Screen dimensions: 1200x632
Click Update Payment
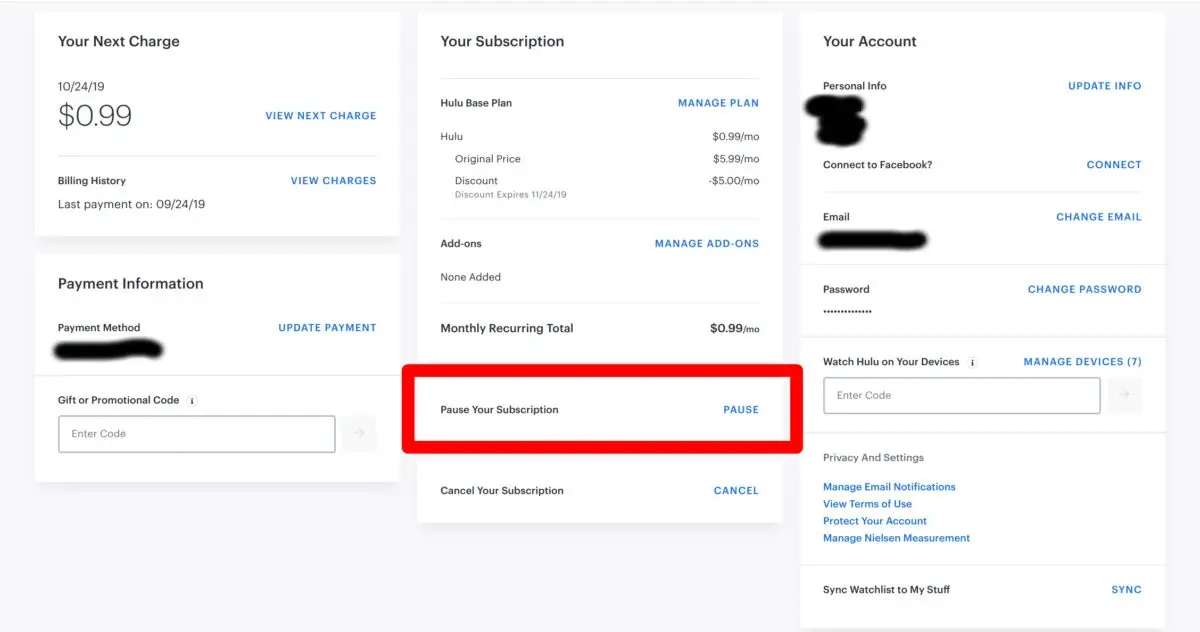point(327,328)
